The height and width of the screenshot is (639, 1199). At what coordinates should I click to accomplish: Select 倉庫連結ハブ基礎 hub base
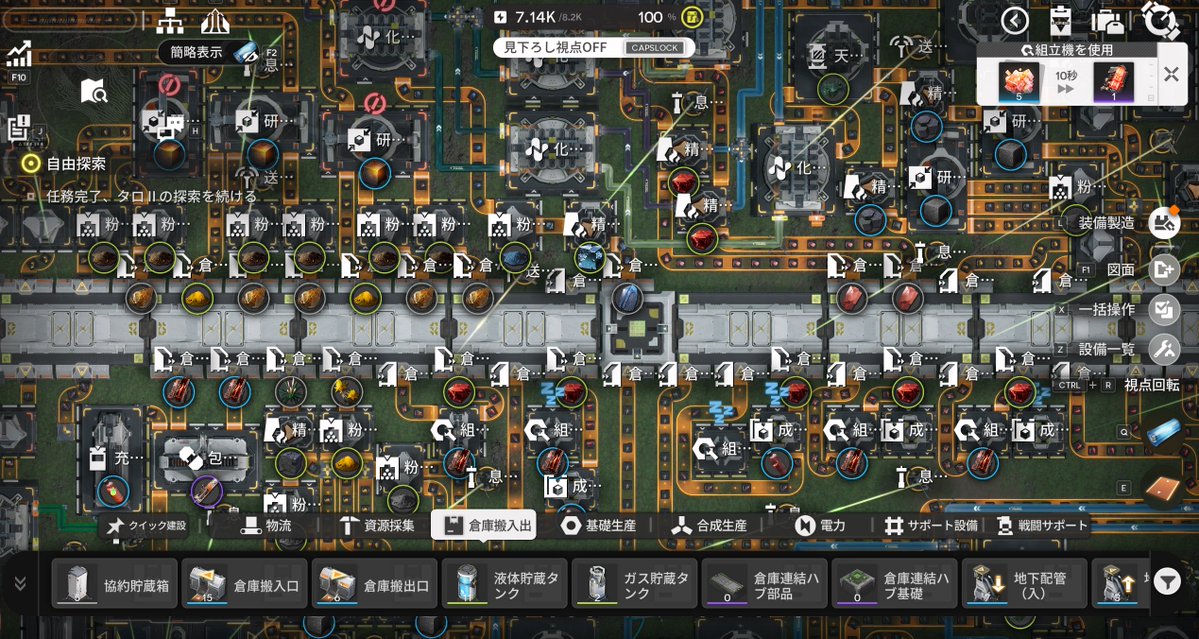pos(895,583)
